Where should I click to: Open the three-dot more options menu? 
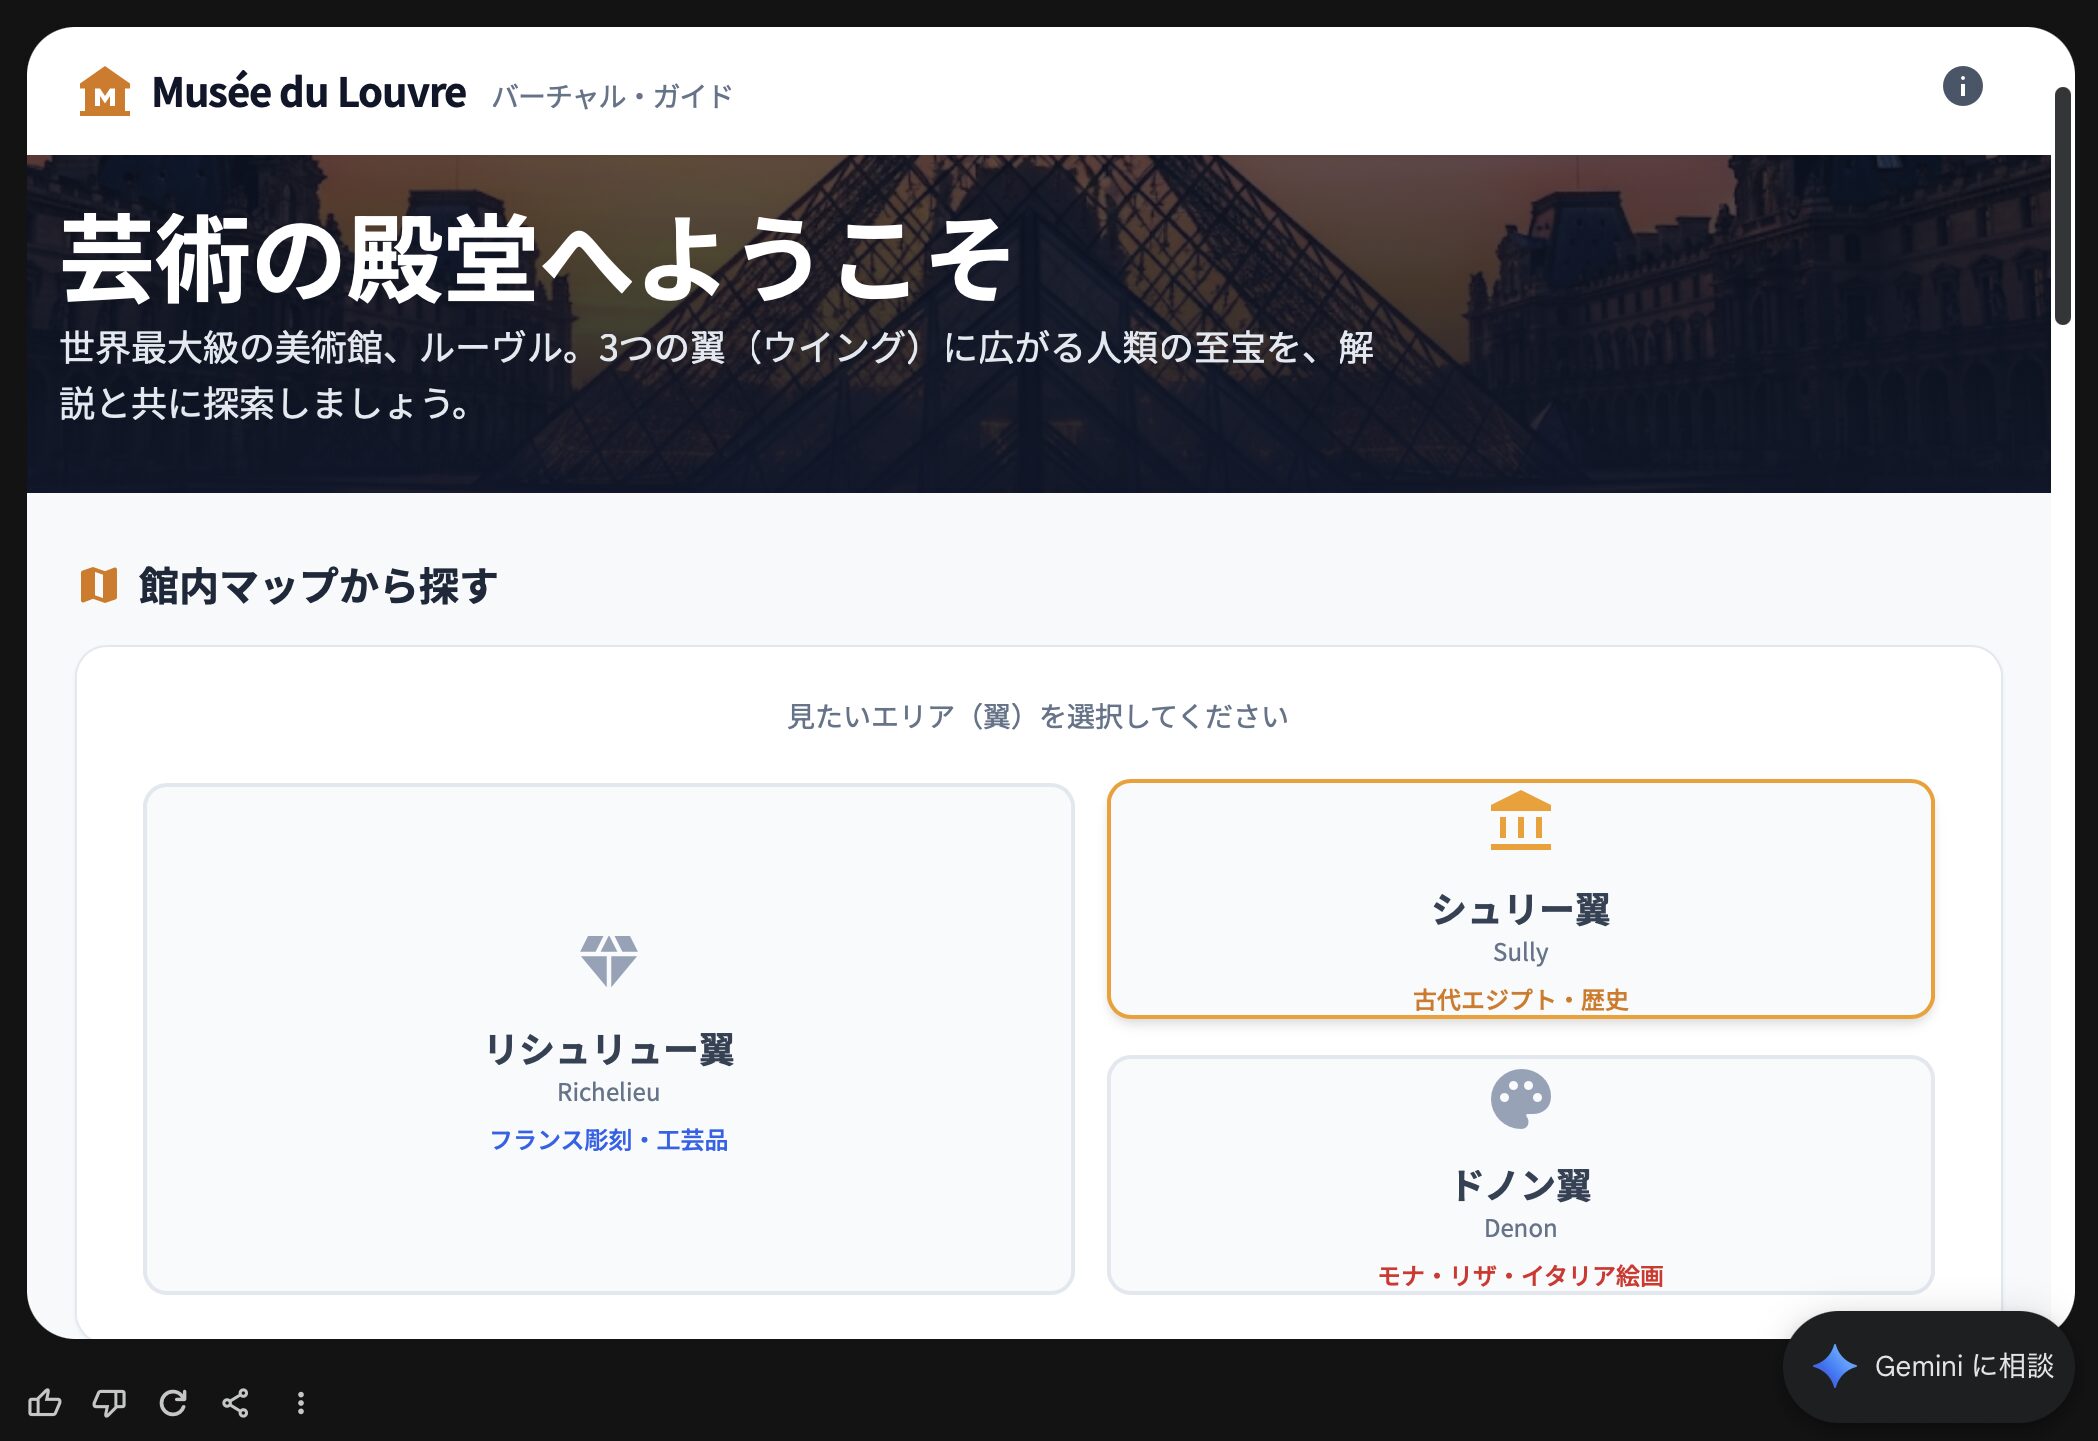[x=300, y=1402]
